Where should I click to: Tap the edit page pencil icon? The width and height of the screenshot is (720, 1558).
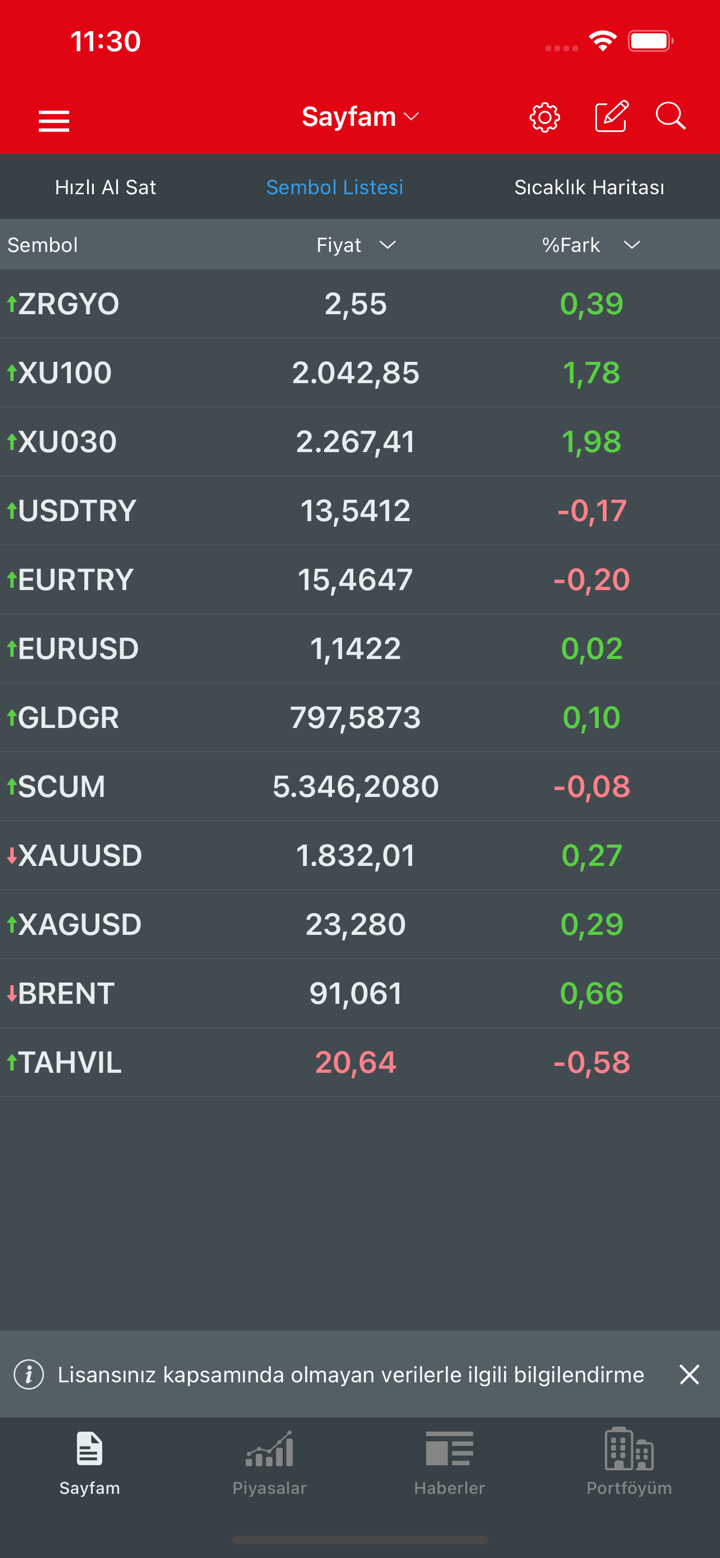(x=611, y=117)
